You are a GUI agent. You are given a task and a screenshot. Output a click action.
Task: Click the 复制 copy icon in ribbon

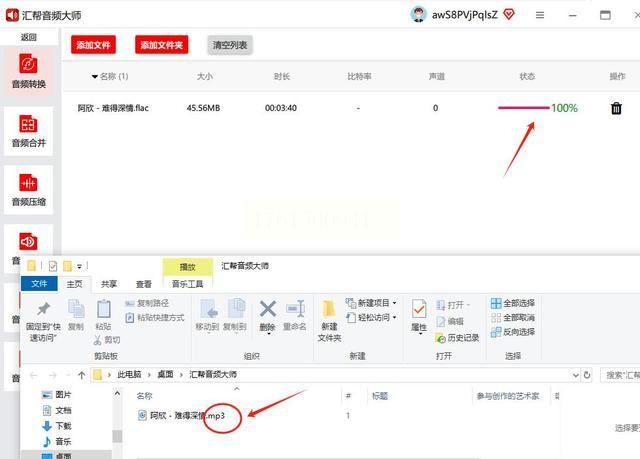(x=76, y=309)
